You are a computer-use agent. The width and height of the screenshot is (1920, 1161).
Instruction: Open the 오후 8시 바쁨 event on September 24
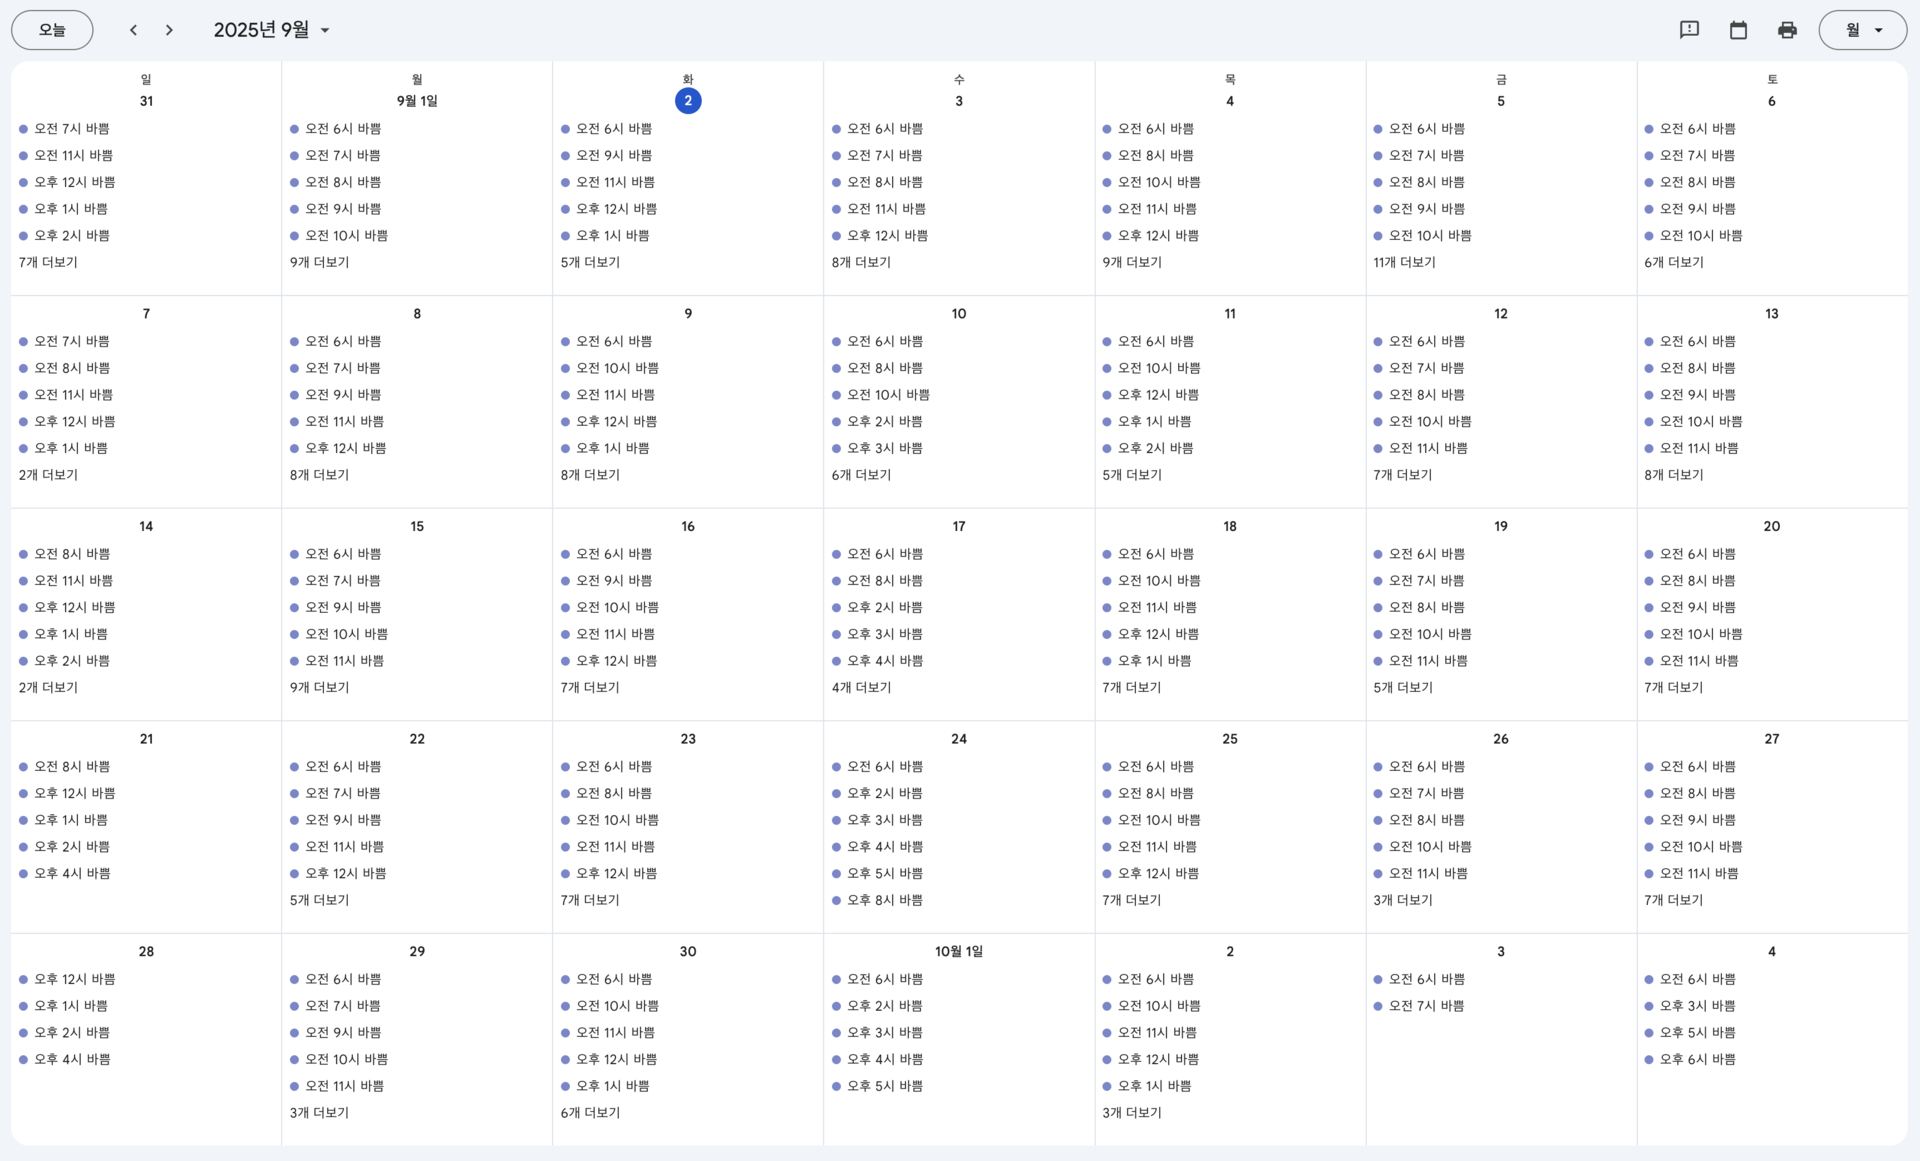pyautogui.click(x=884, y=900)
